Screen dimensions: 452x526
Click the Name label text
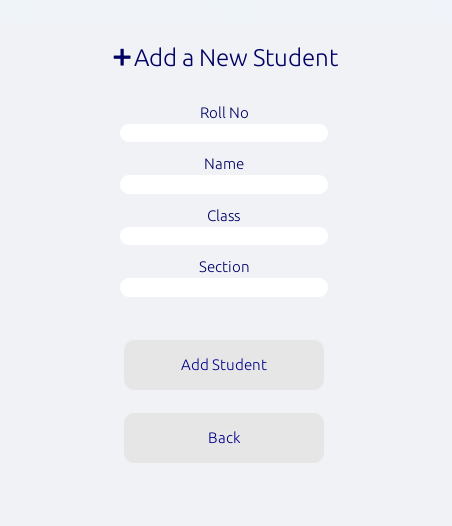pyautogui.click(x=224, y=164)
